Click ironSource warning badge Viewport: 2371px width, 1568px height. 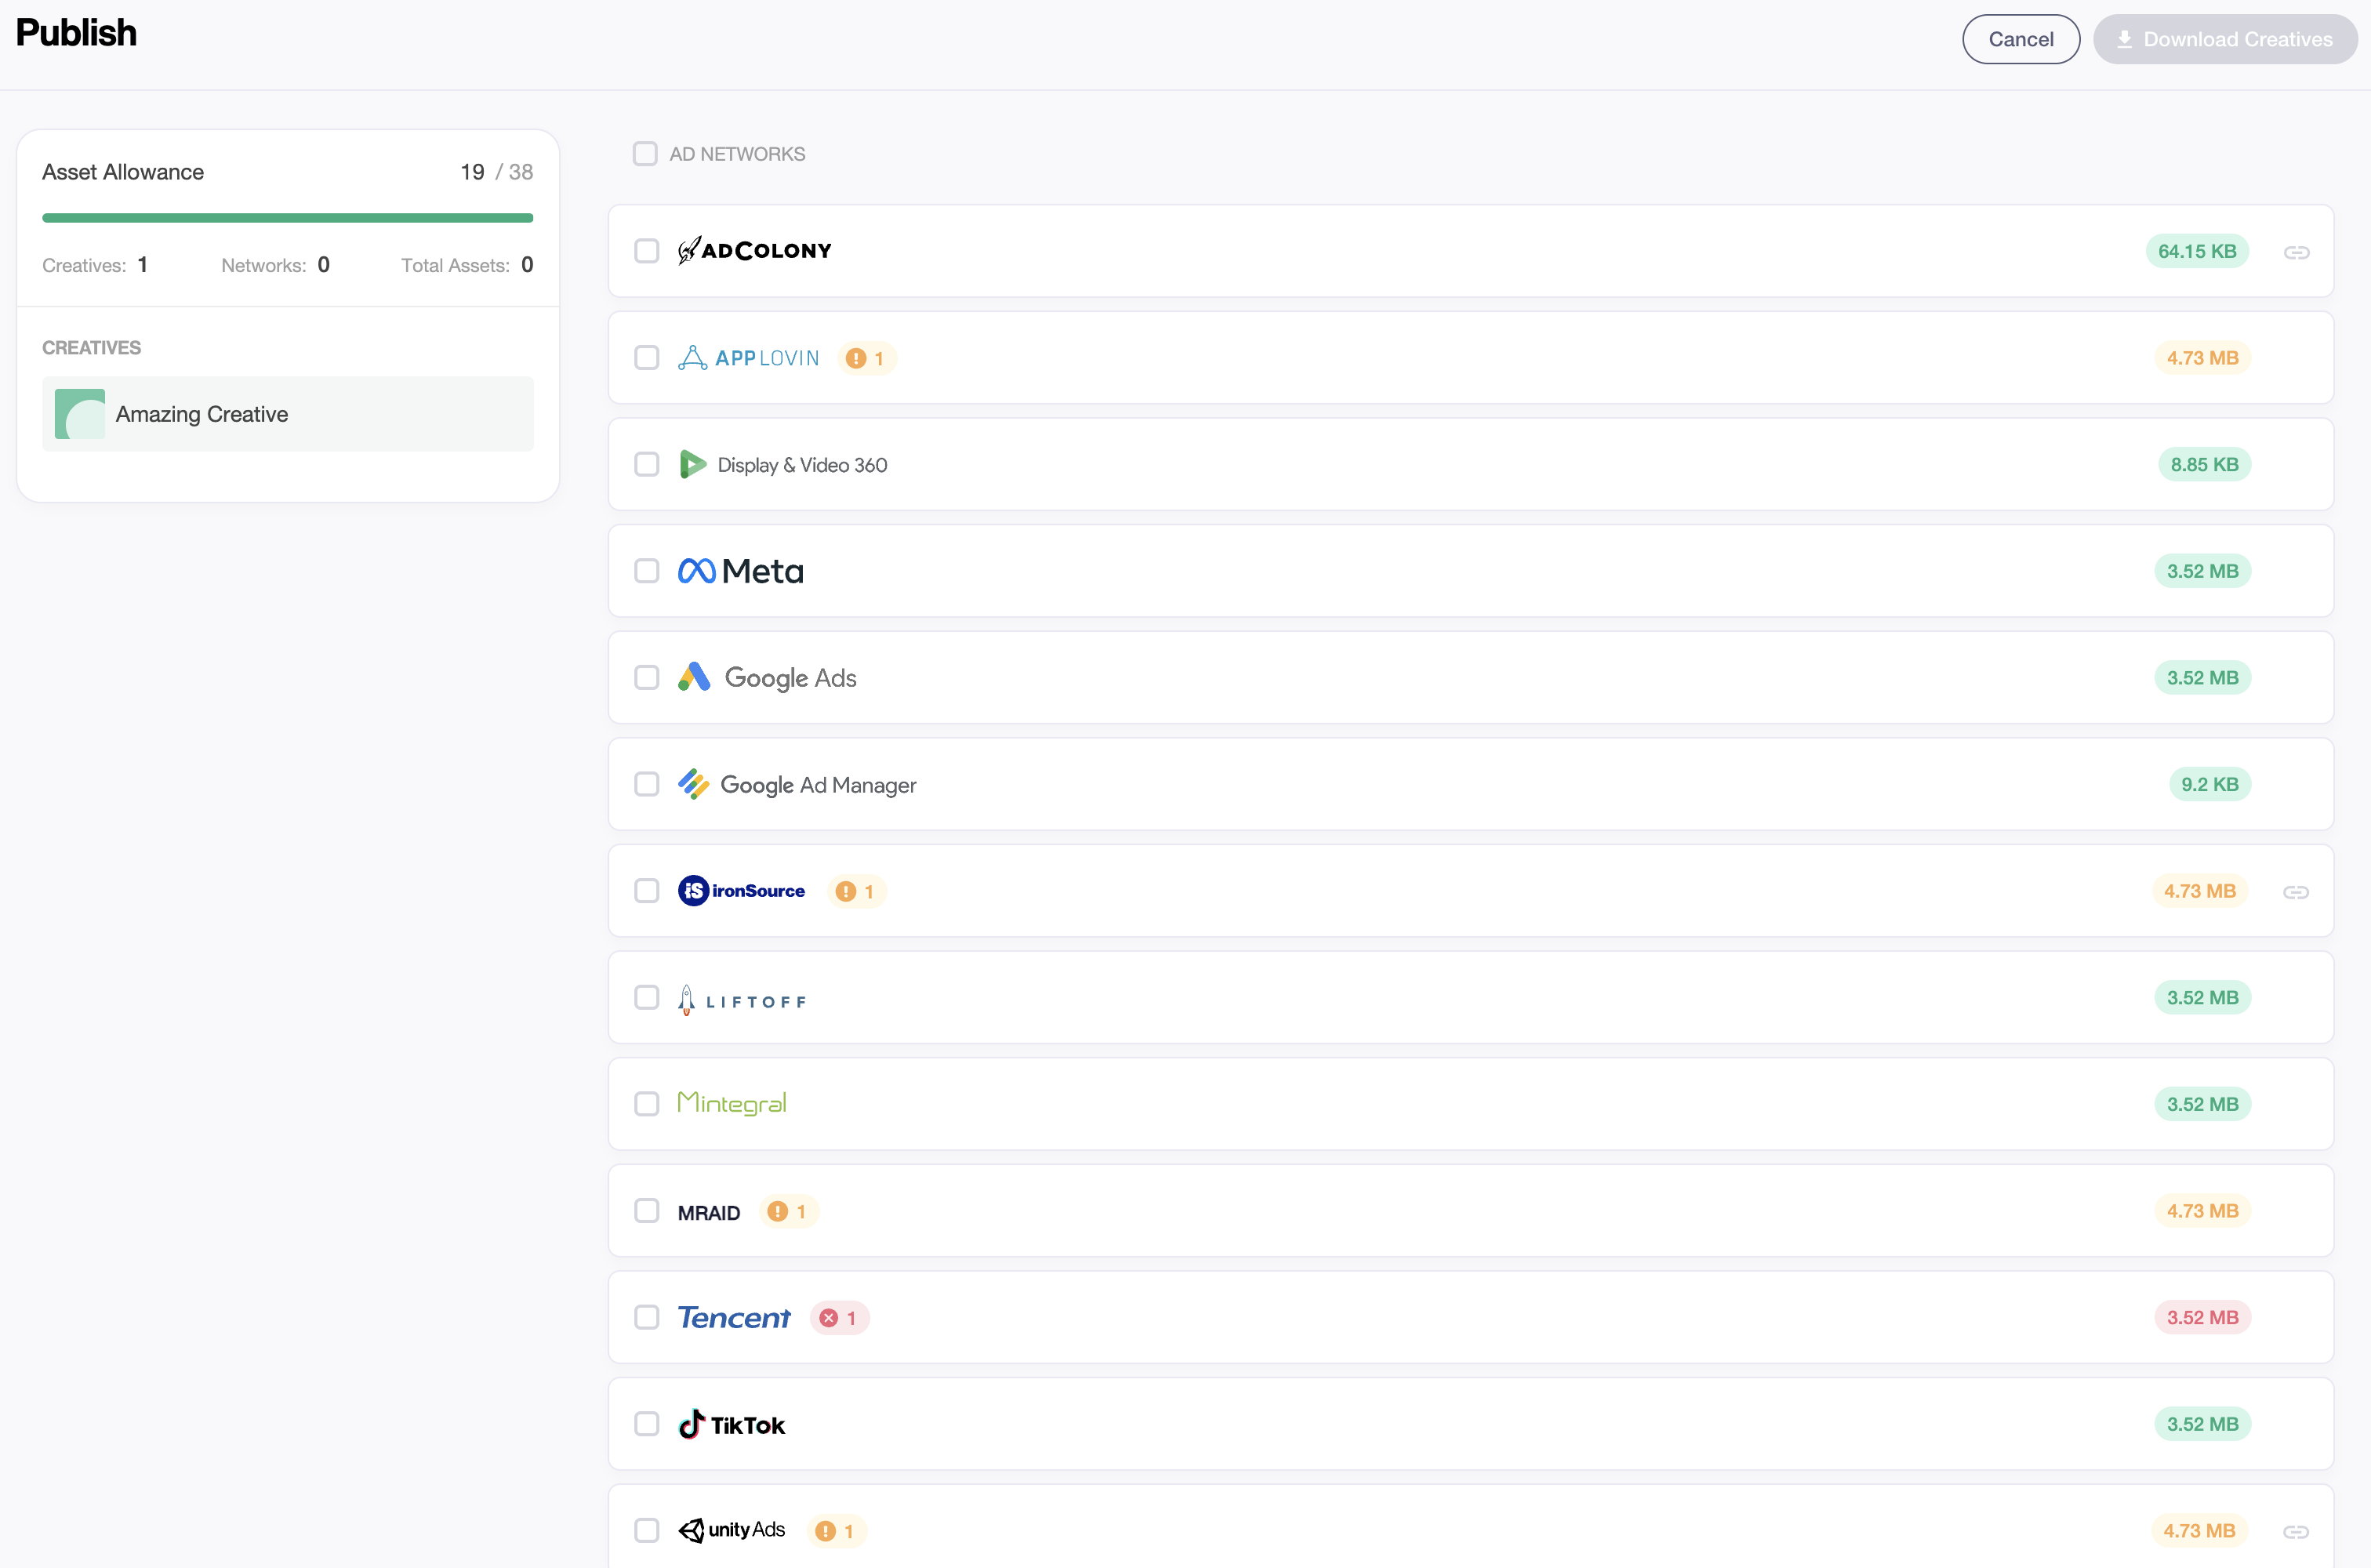click(856, 891)
